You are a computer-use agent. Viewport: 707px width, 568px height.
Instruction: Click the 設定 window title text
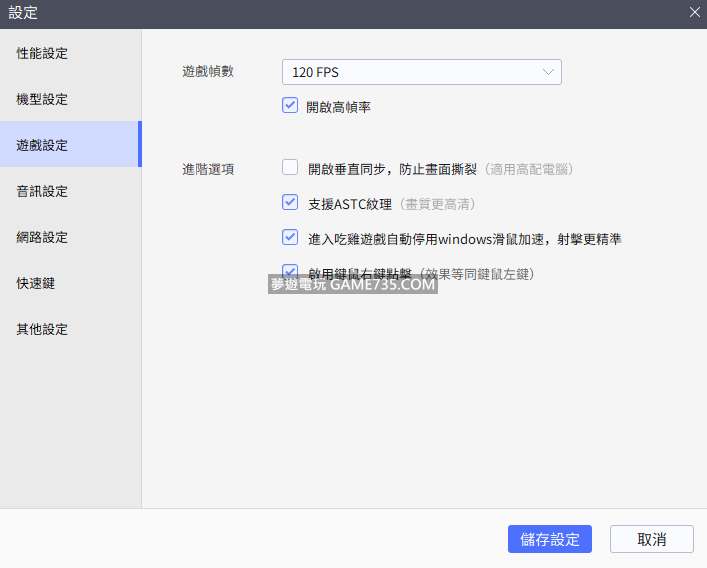pos(24,13)
